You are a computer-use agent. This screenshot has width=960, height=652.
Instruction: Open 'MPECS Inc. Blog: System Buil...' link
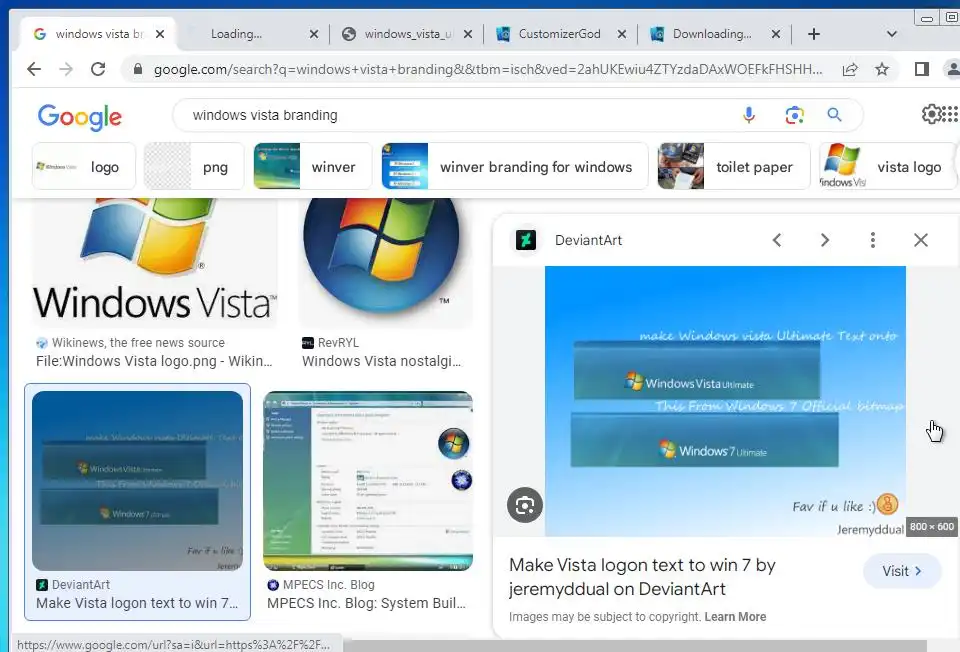coord(367,603)
